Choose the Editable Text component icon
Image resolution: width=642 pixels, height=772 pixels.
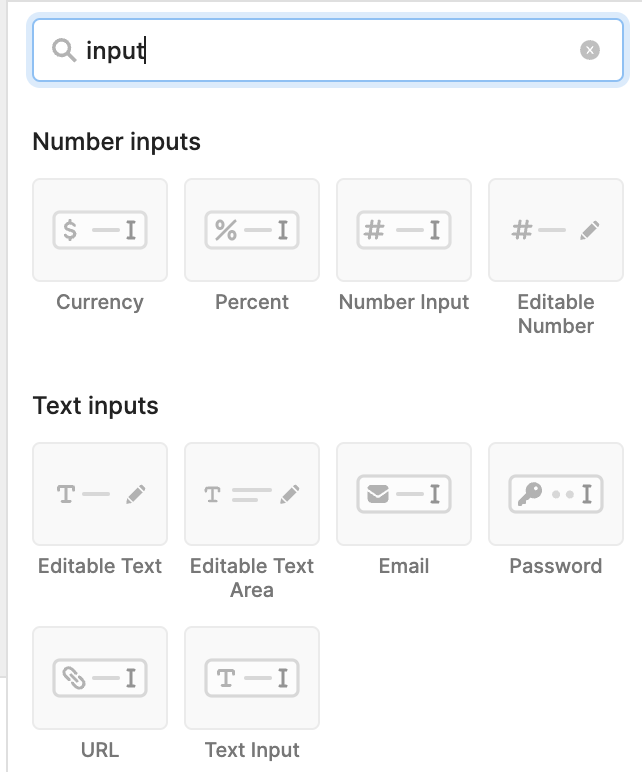point(100,494)
